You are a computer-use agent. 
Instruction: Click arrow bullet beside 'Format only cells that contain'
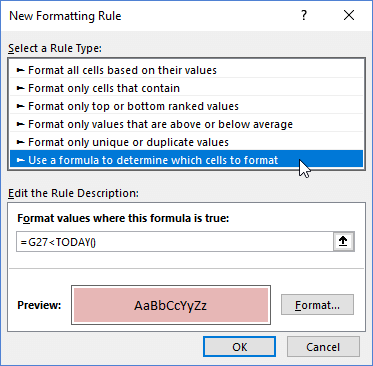tap(21, 88)
